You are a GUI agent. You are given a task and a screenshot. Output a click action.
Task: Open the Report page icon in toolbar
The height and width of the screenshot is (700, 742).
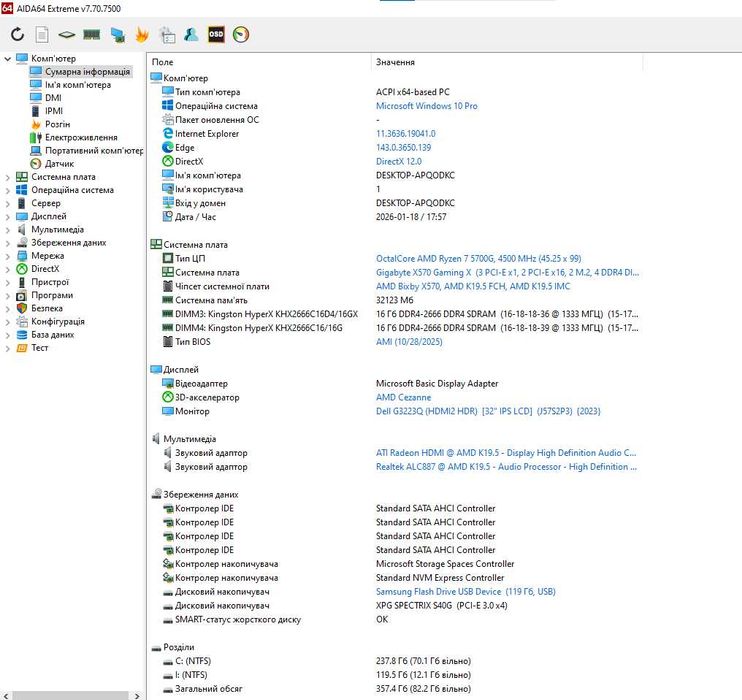(x=42, y=34)
